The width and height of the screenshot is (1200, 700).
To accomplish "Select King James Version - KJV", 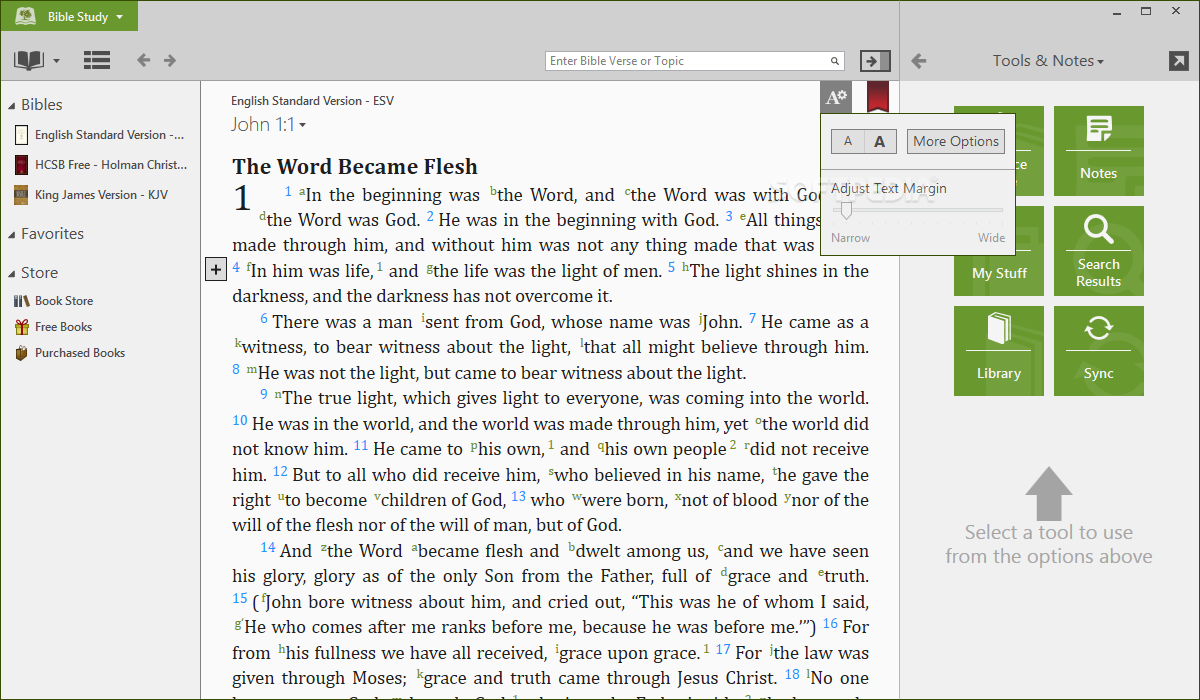I will point(100,195).
